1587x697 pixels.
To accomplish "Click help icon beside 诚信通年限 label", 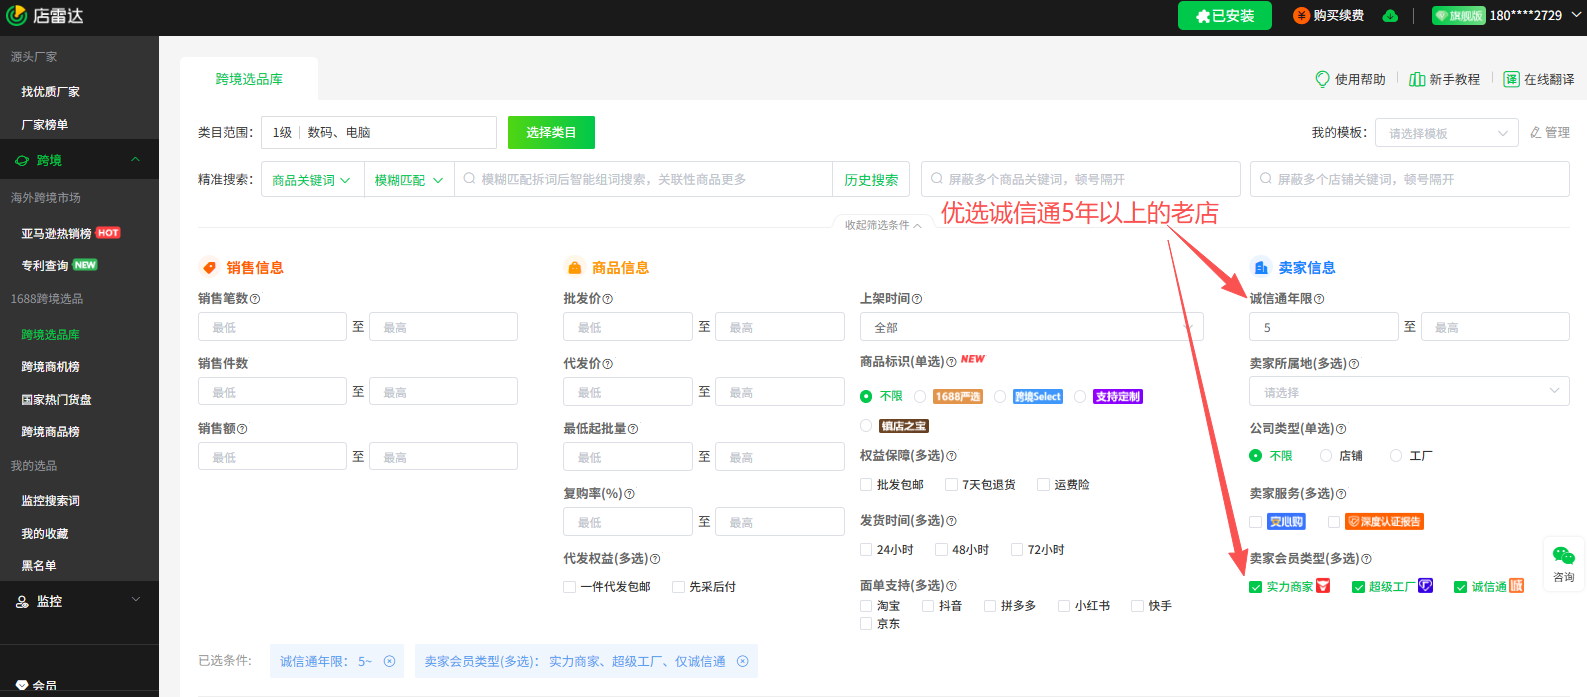I will coord(1319,299).
